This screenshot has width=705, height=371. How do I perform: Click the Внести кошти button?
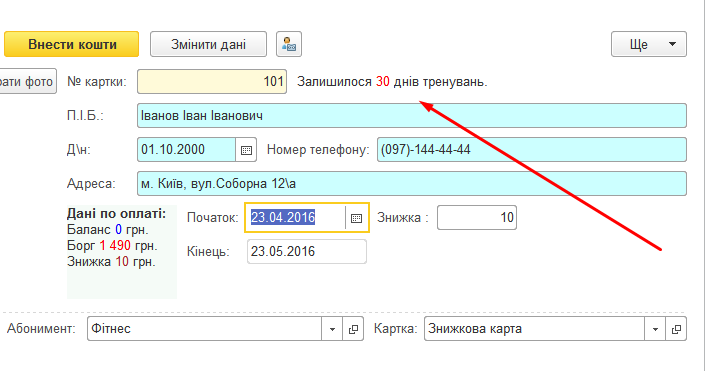pyautogui.click(x=71, y=44)
